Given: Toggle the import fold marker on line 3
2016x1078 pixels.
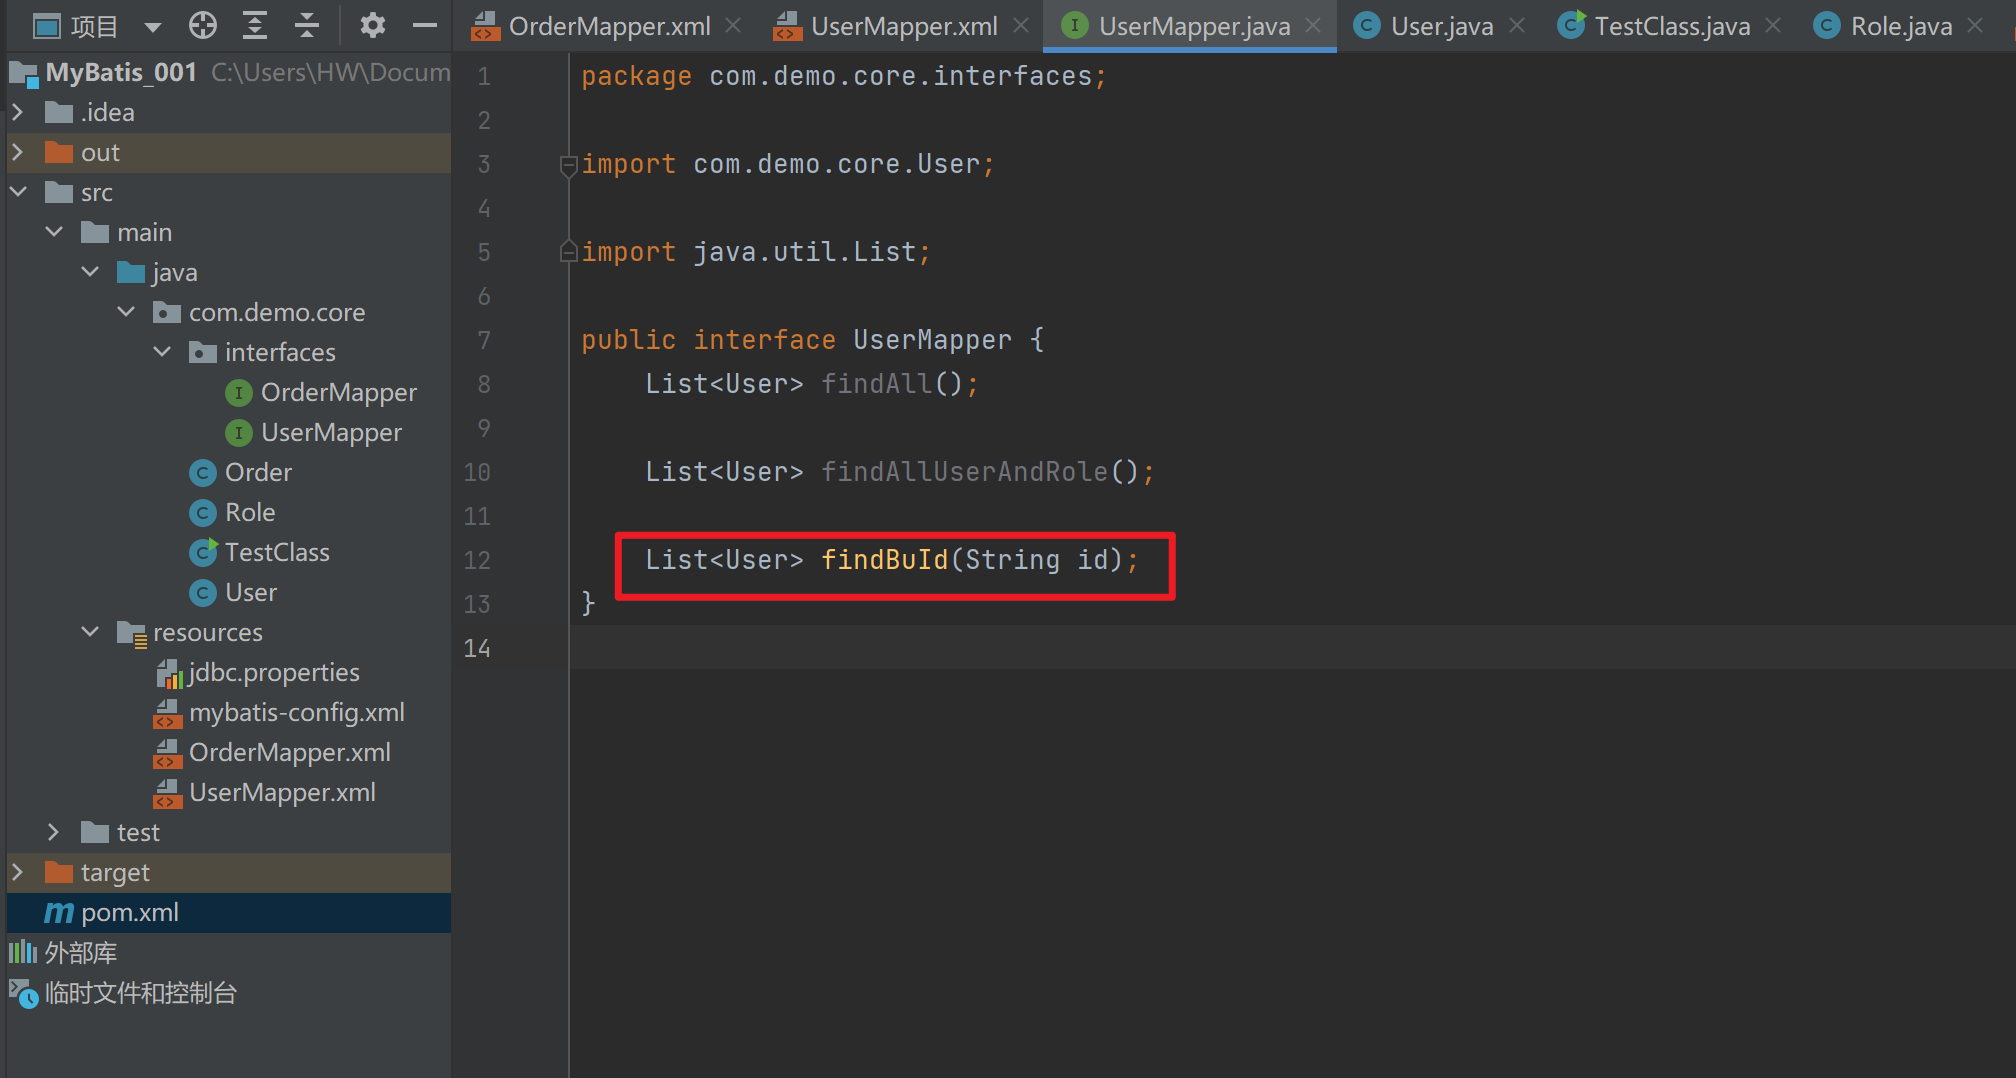Looking at the screenshot, I should [568, 165].
